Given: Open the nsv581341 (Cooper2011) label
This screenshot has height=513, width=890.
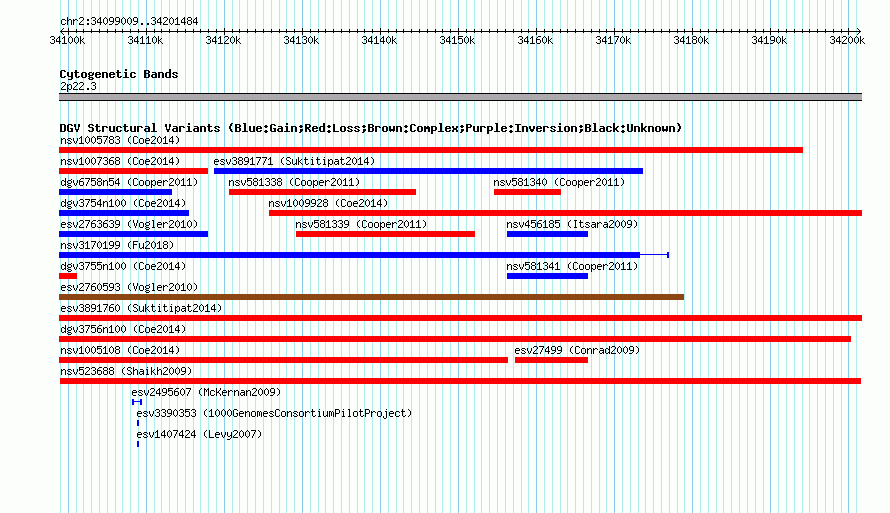Looking at the screenshot, I should 572,266.
